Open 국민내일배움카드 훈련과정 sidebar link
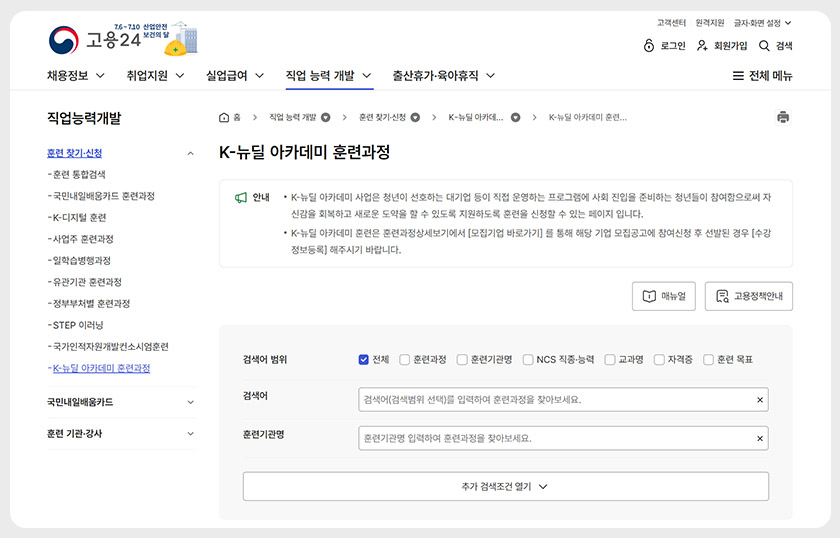840x538 pixels. (x=101, y=196)
